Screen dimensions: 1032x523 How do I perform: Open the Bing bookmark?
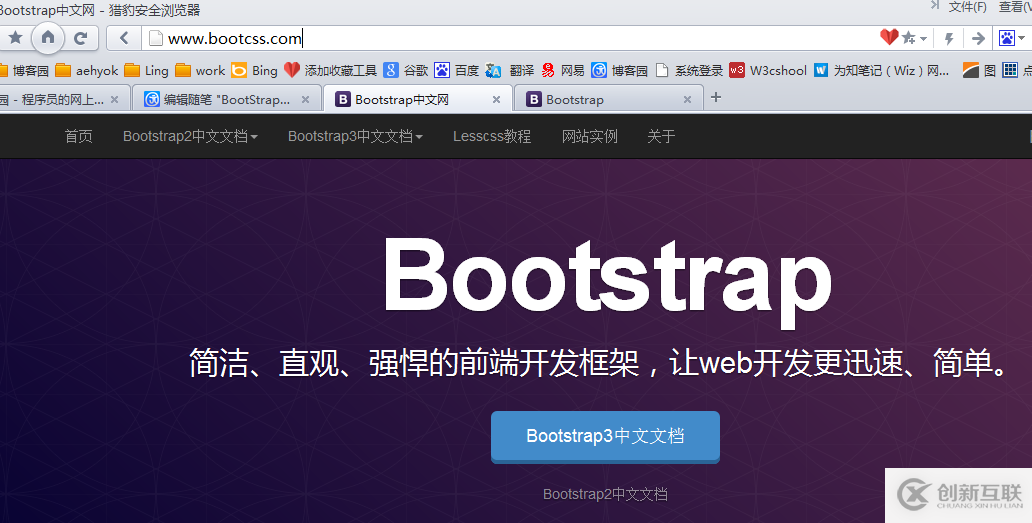click(255, 70)
